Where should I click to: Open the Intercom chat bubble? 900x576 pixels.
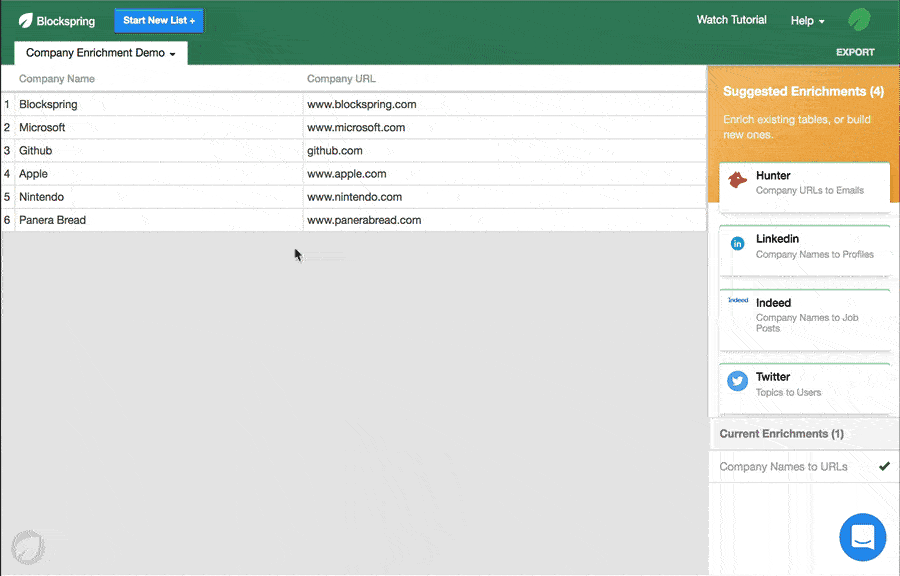coord(862,537)
